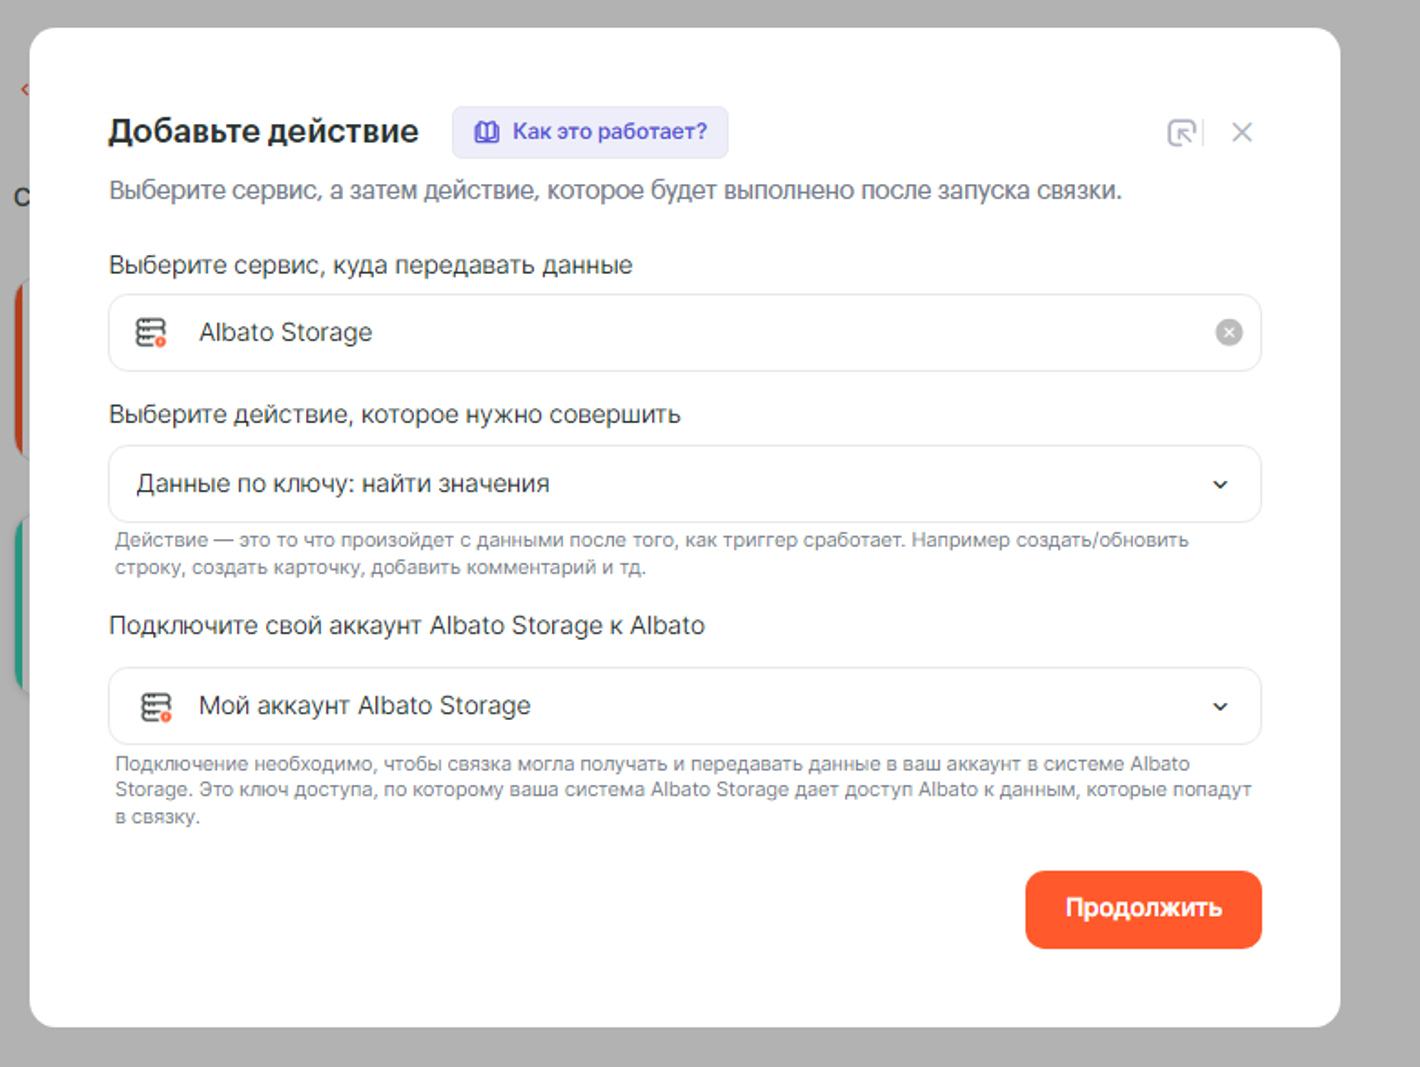Screen dimensions: 1420x1067
Task: Open "Данные по ключу: найти значения" action list
Action: (x=660, y=484)
